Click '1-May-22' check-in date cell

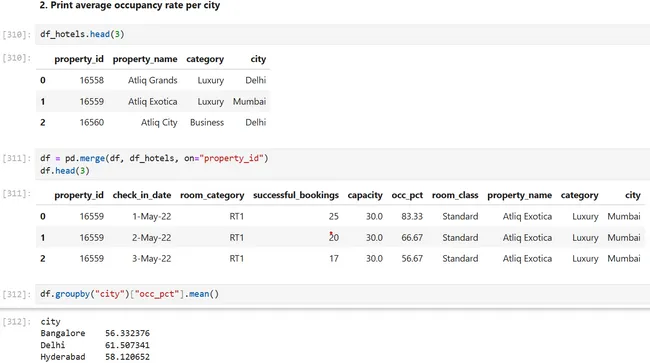coord(151,216)
